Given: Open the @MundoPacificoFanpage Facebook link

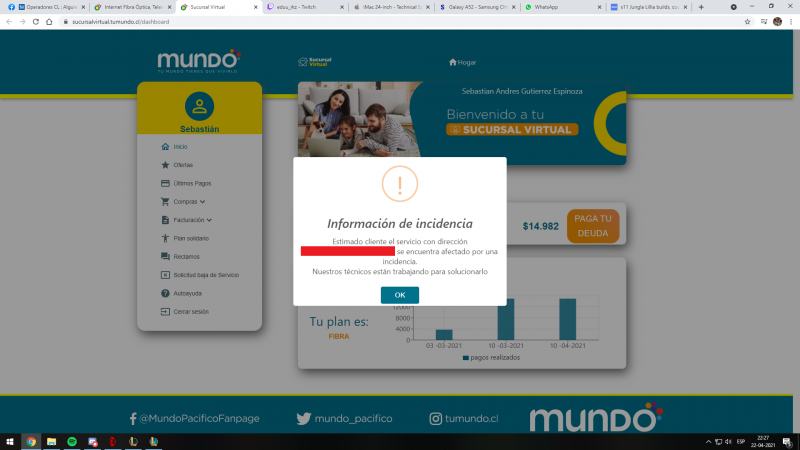Looking at the screenshot, I should tap(194, 418).
